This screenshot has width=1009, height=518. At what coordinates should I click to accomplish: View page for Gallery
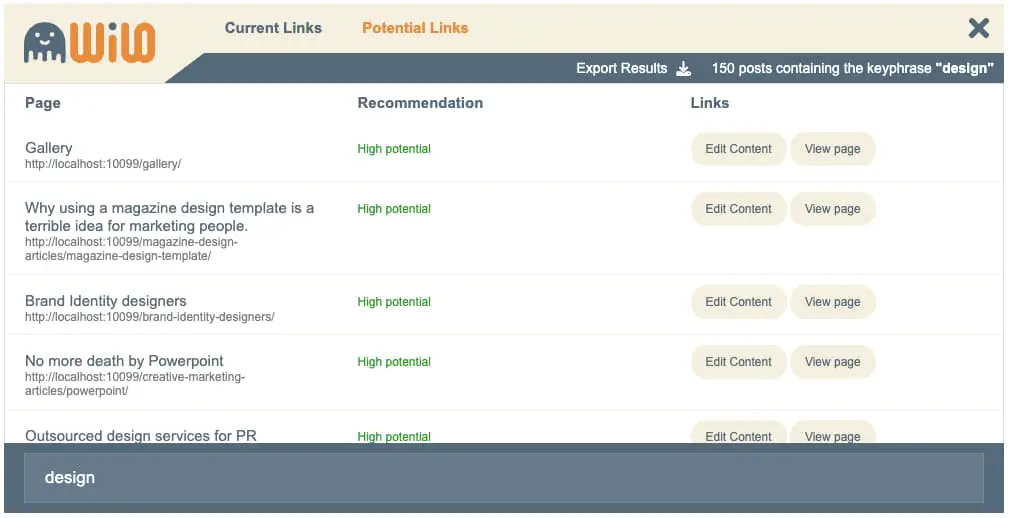point(832,149)
